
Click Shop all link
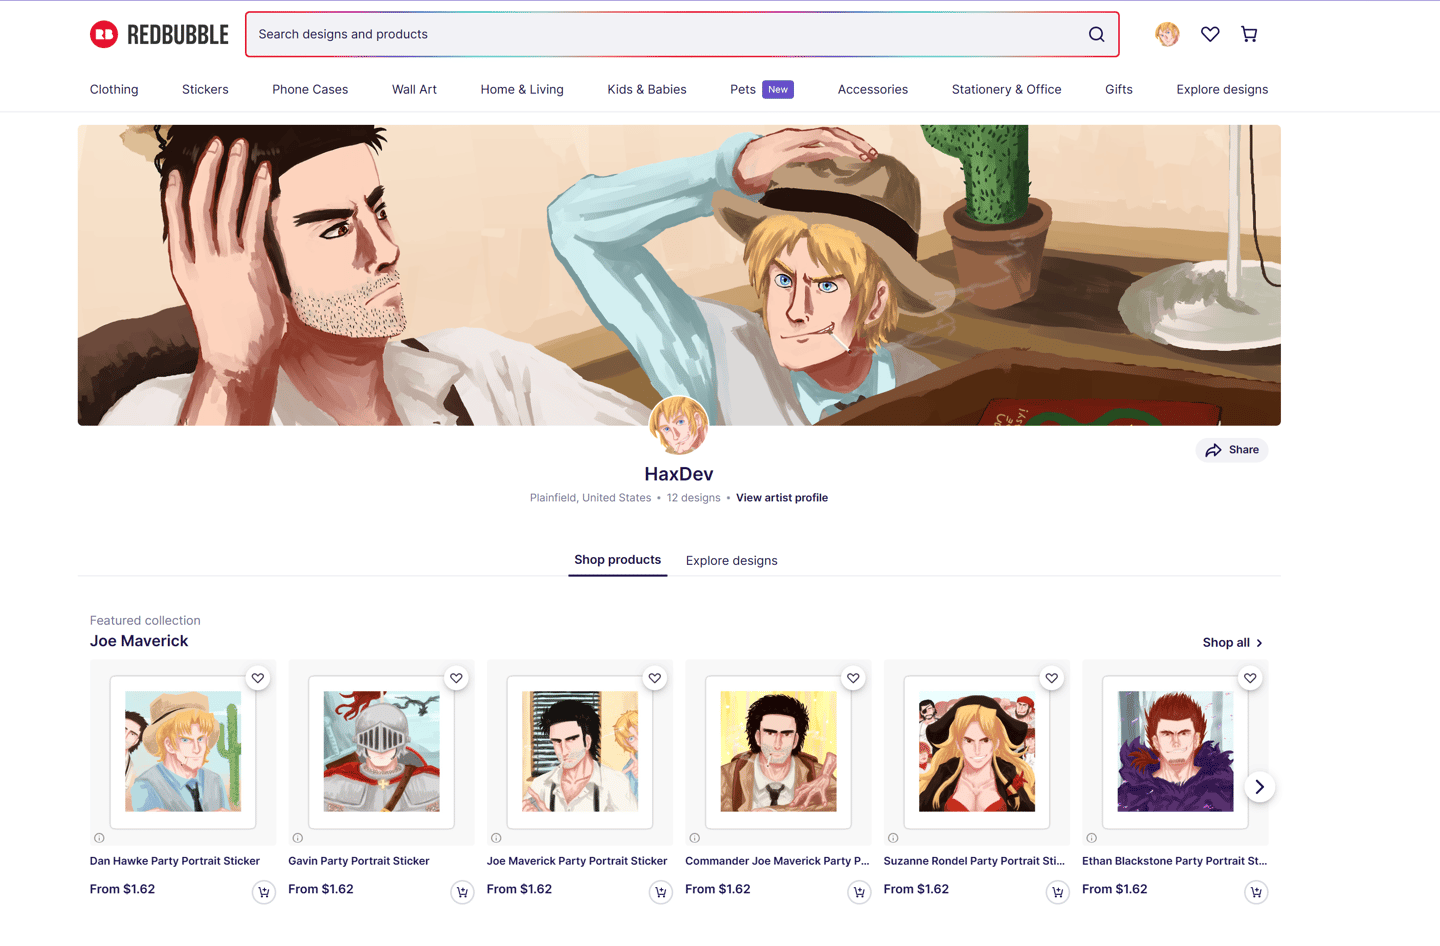[x=1233, y=643]
